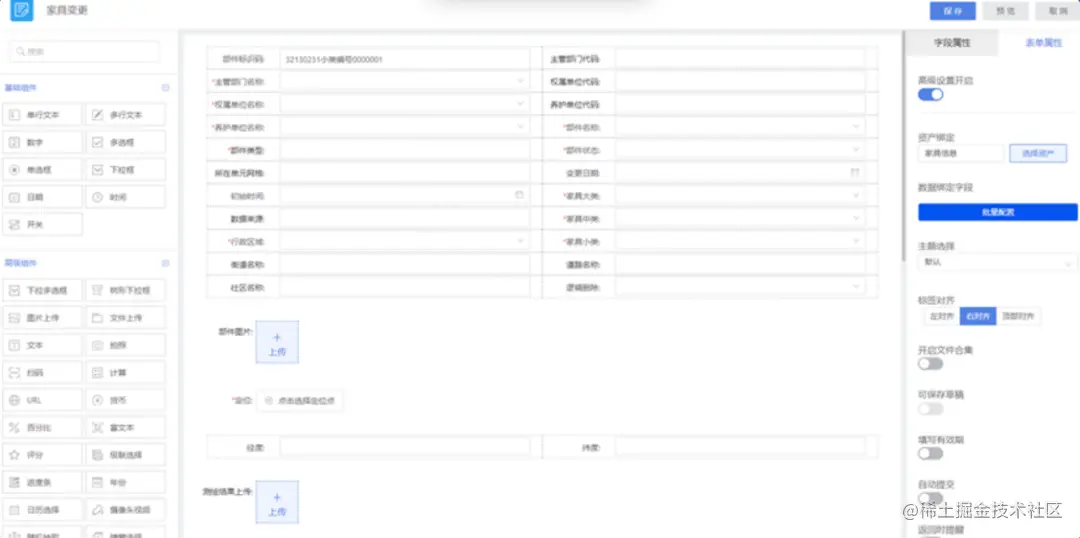Toggle the 开启文件合集 switch
Viewport: 1080px width, 538px height.
tap(931, 363)
